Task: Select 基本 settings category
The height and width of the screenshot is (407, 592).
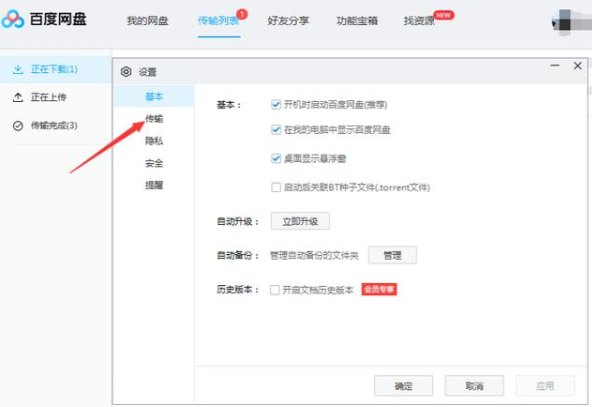Action: [154, 96]
